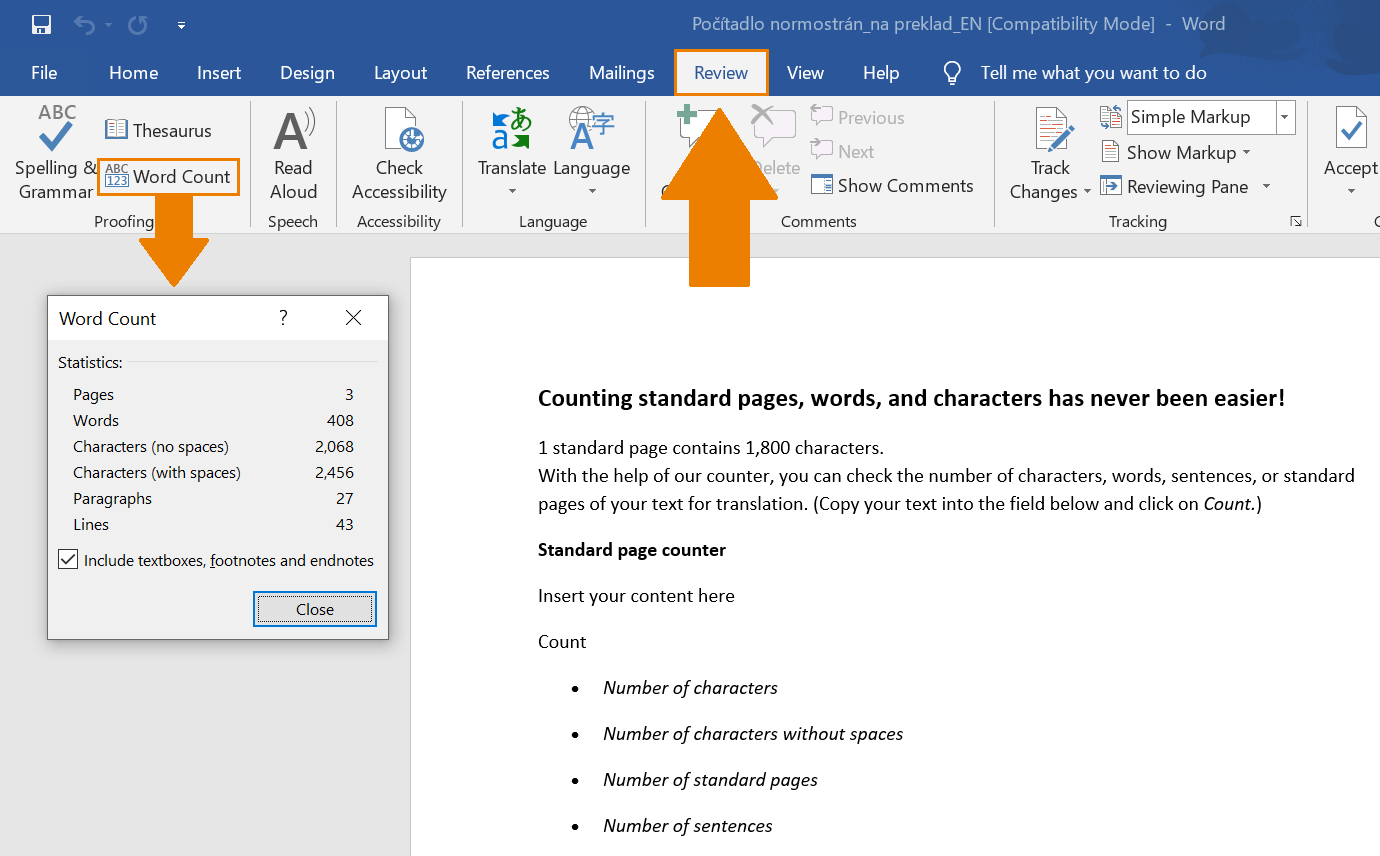Screen dimensions: 1380x856
Task: Open the Thesaurus pane
Action: [x=158, y=130]
